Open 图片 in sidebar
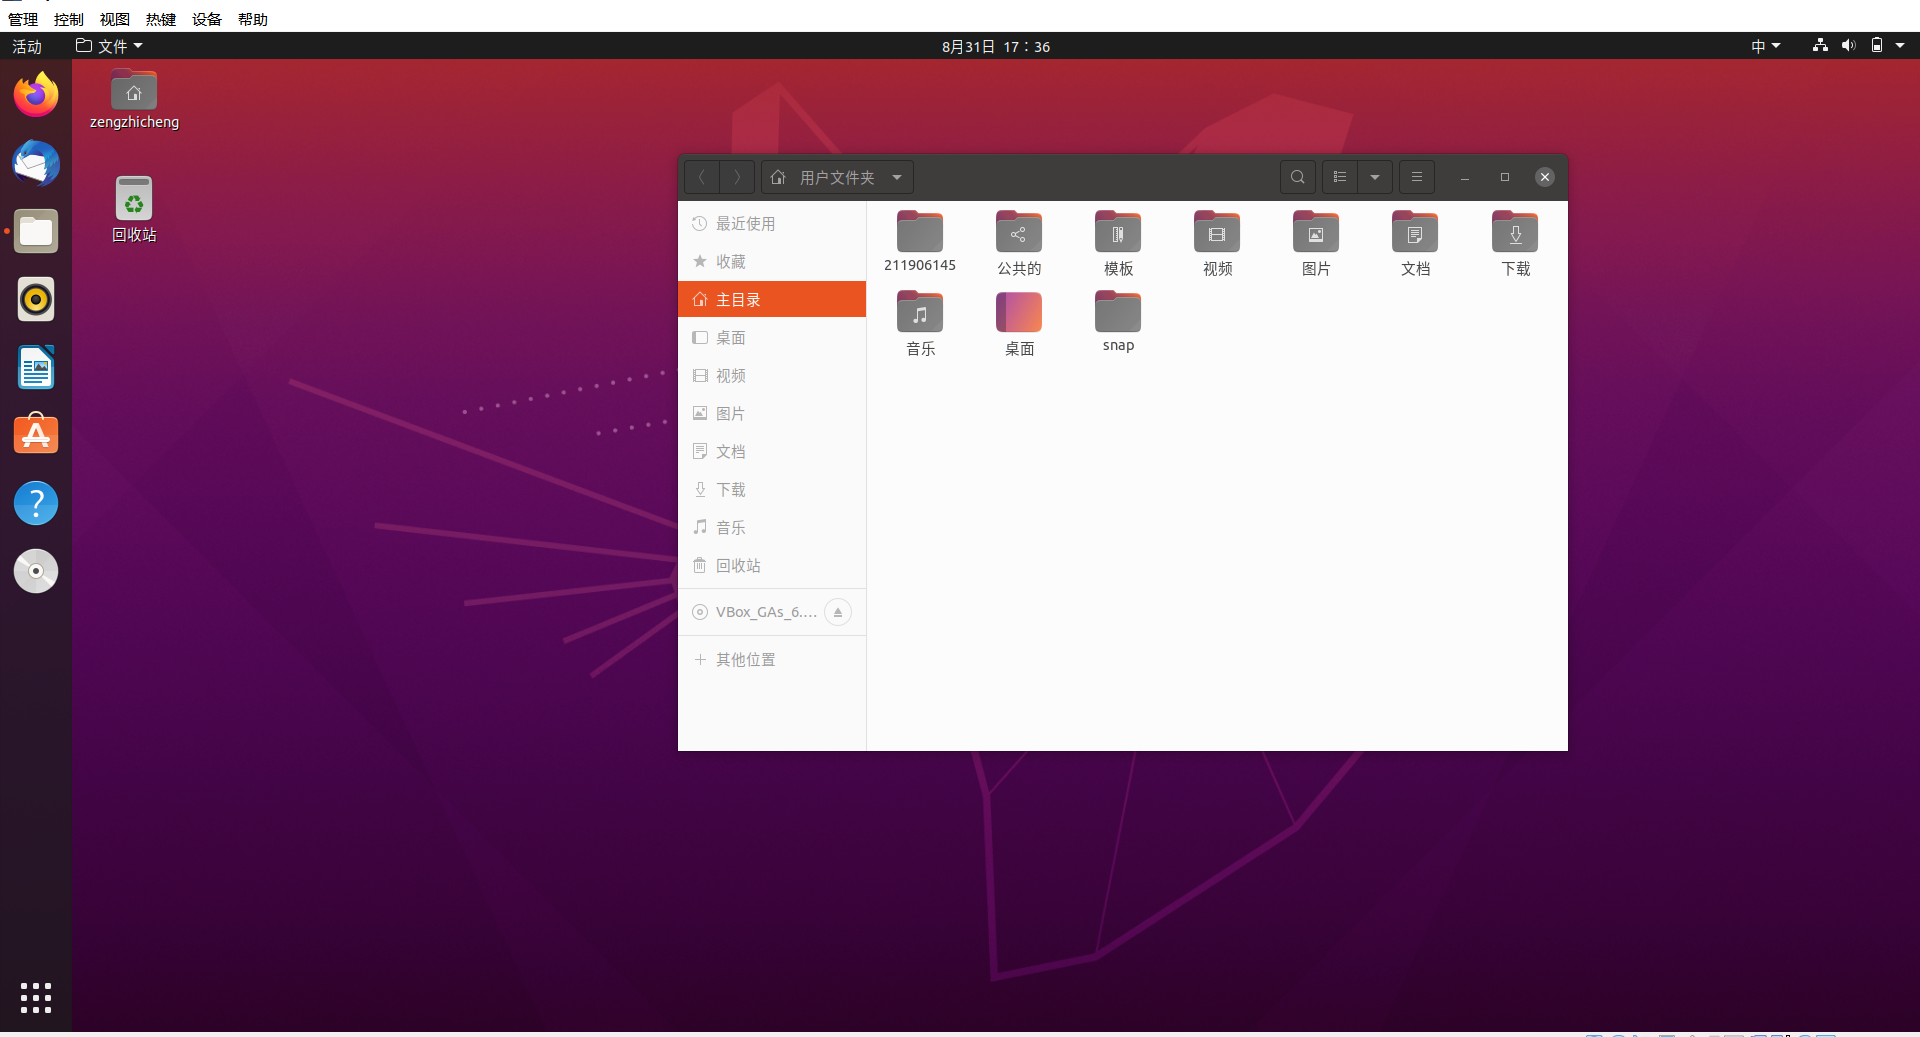This screenshot has height=1037, width=1920. point(772,414)
